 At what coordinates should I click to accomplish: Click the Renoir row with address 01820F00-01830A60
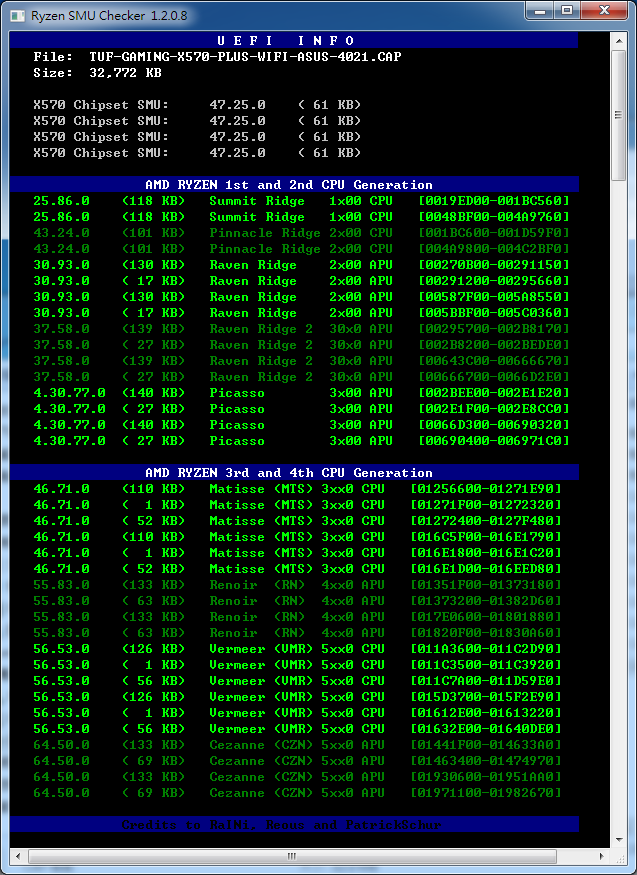click(297, 633)
